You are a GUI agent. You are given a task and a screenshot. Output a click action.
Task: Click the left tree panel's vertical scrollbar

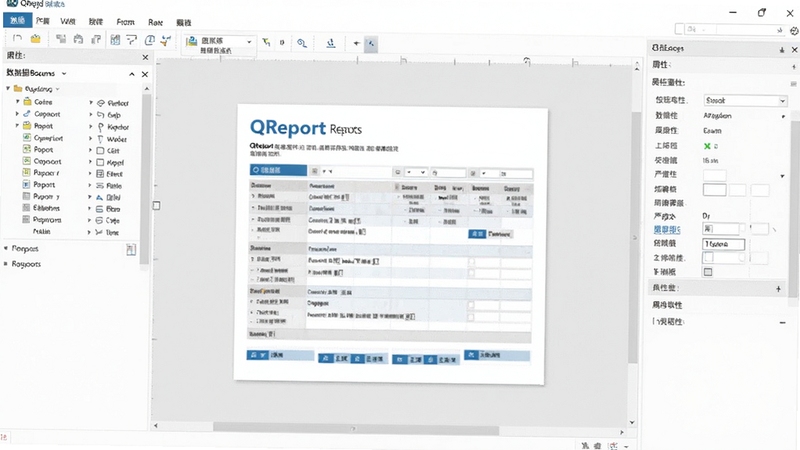point(146,179)
